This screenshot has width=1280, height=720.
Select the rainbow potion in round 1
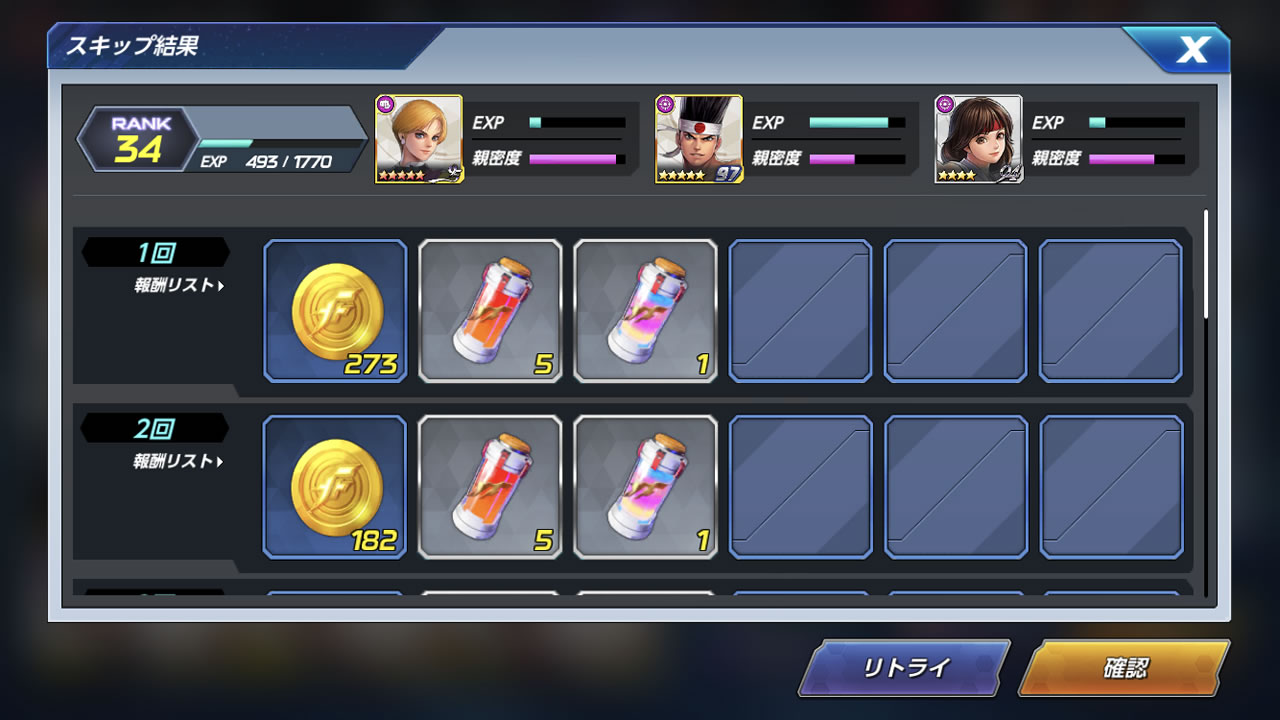(x=645, y=311)
